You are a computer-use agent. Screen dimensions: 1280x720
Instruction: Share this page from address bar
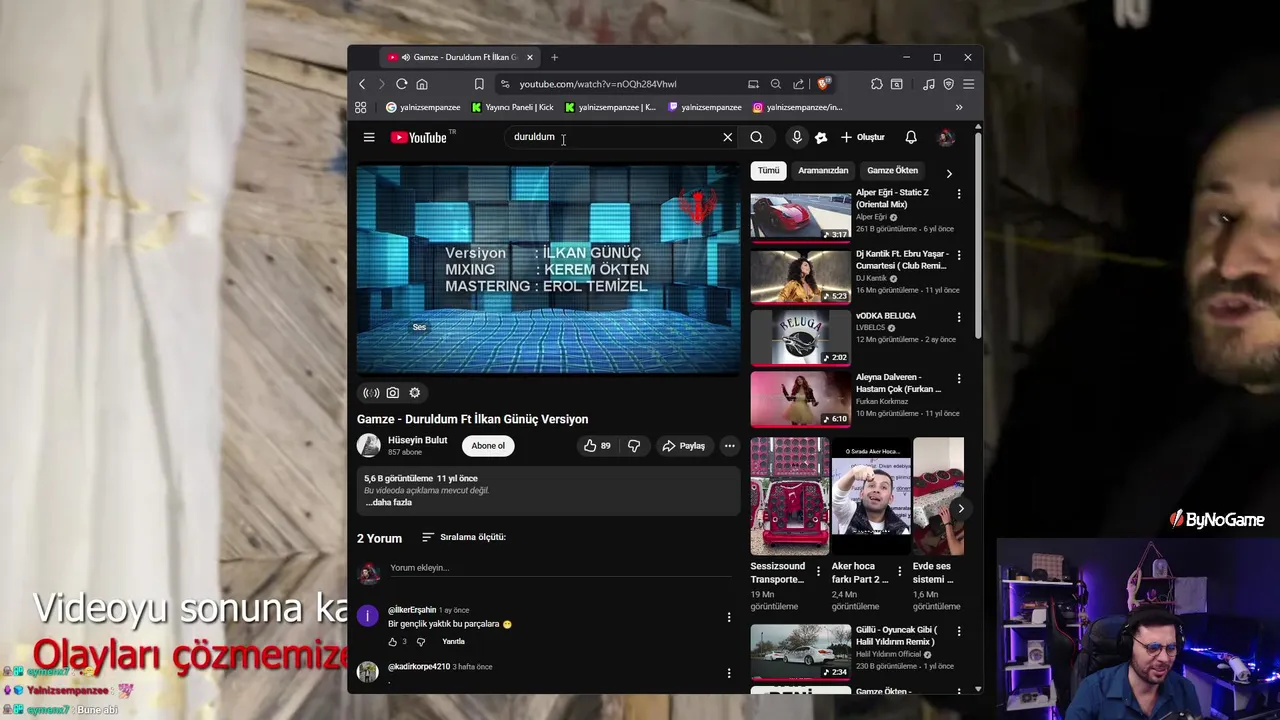[798, 84]
